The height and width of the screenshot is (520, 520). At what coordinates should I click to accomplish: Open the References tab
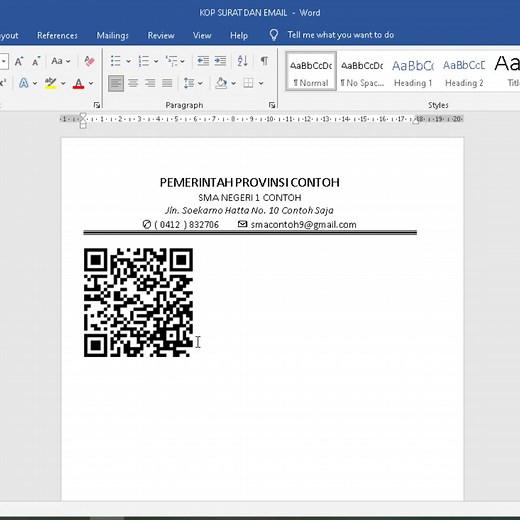click(57, 35)
